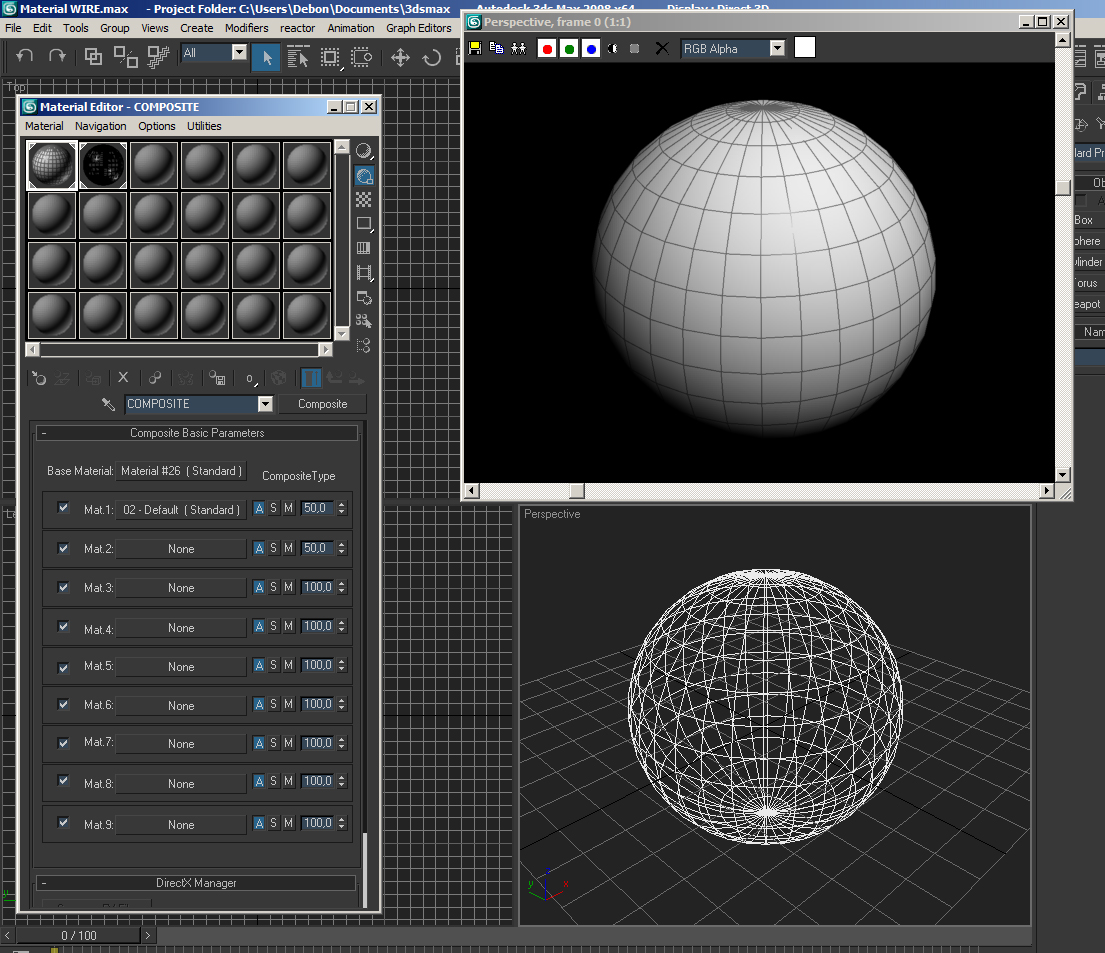Open the COMPOSITE material name dropdown
1105x953 pixels.
(x=265, y=404)
